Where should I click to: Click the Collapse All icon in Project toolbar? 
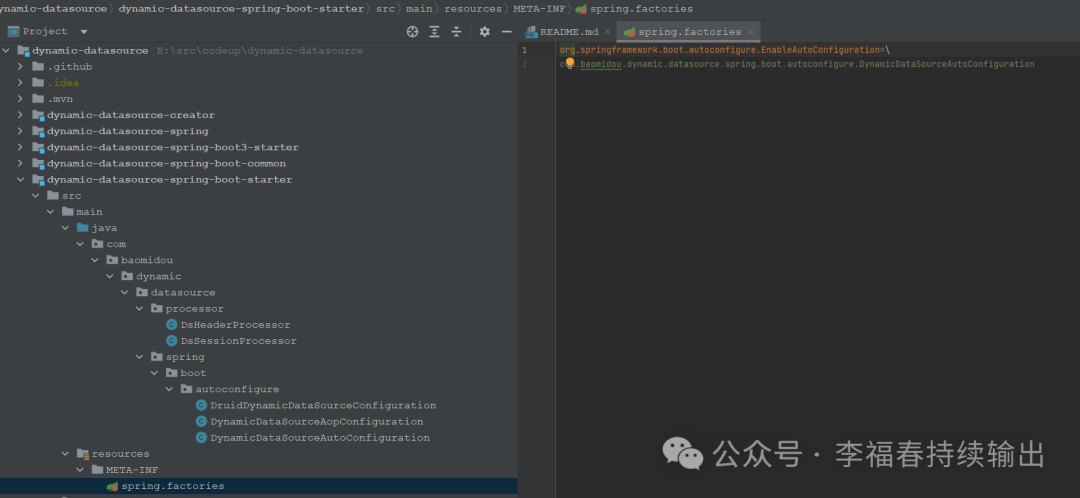pyautogui.click(x=457, y=32)
